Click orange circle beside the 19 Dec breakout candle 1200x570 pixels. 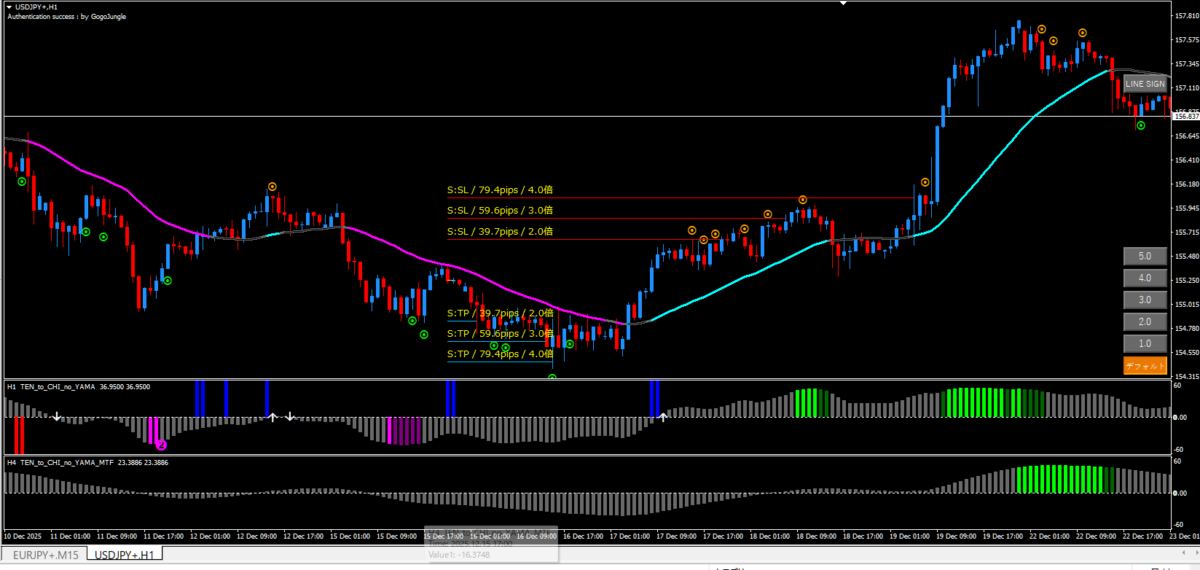(926, 183)
